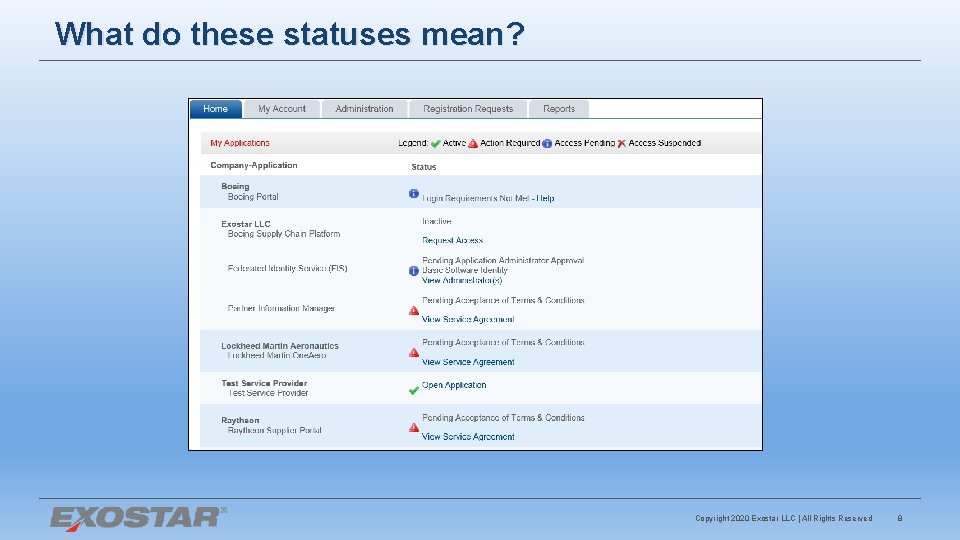This screenshot has height=540, width=960.
Task: Click the Active green check legend icon
Action: [x=435, y=143]
